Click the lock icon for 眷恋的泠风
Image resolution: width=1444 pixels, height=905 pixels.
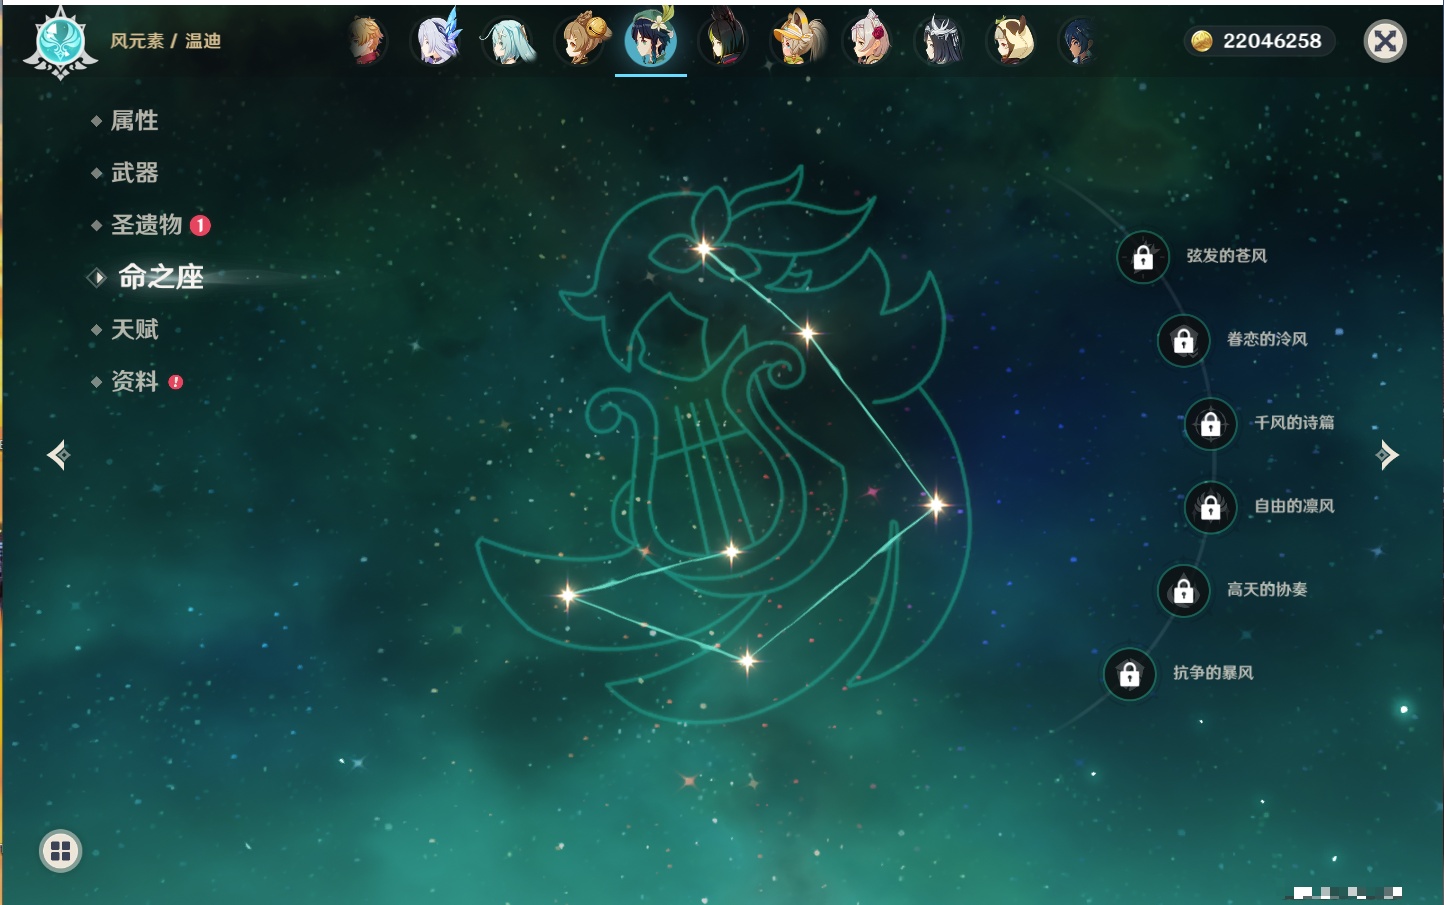coord(1184,341)
